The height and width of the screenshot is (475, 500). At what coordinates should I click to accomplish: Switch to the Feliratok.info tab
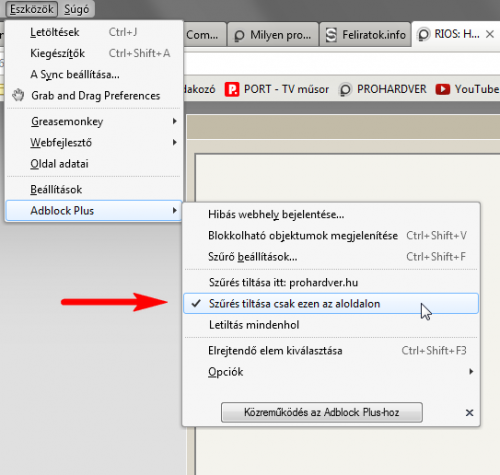365,35
